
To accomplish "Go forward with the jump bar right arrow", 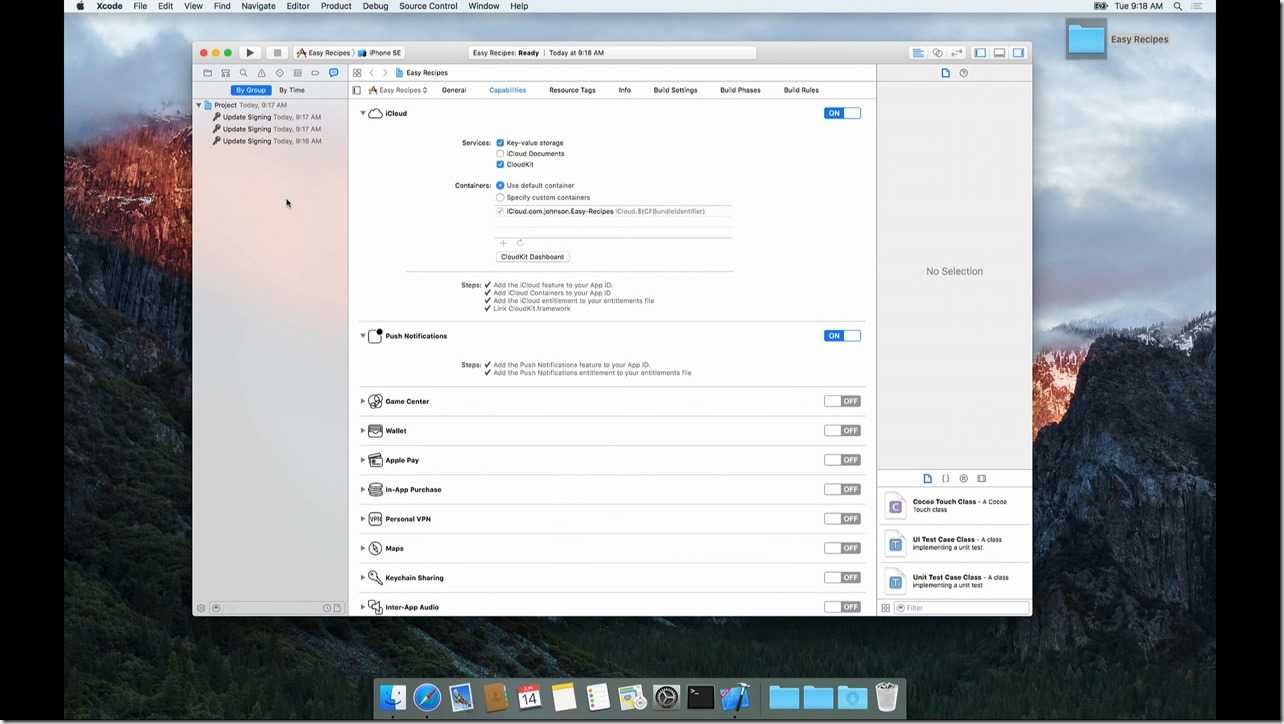I will click(x=385, y=73).
